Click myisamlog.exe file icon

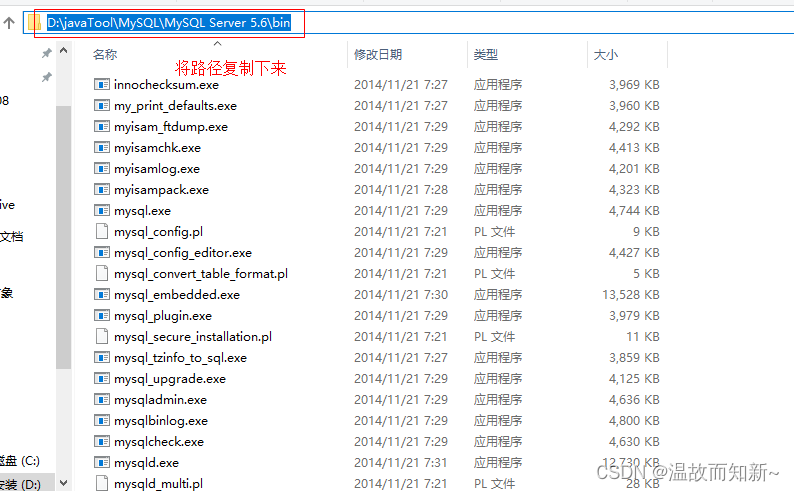pyautogui.click(x=102, y=169)
